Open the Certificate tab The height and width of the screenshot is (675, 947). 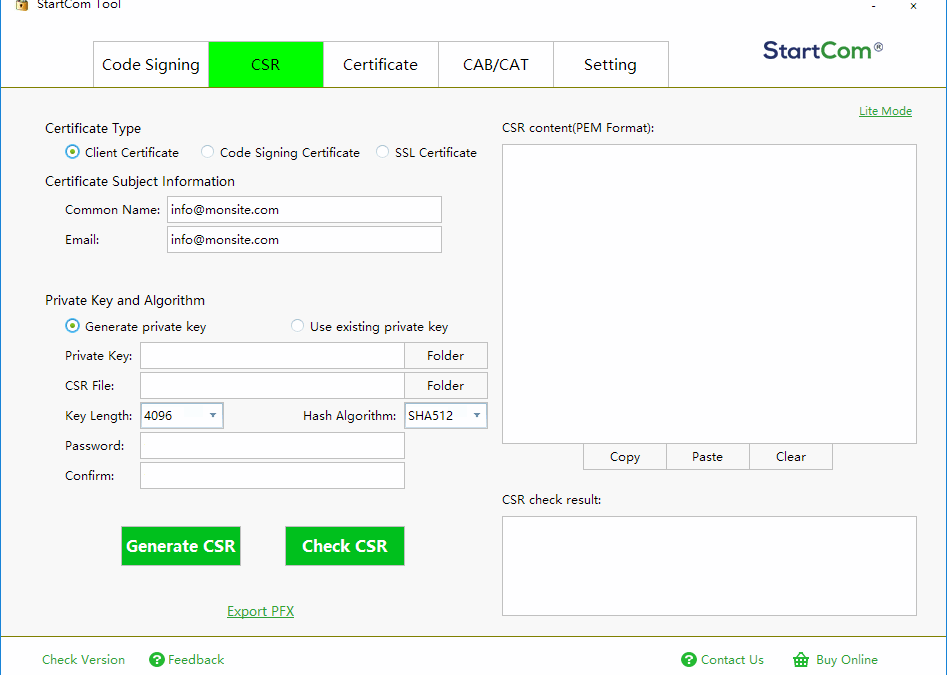(x=380, y=65)
